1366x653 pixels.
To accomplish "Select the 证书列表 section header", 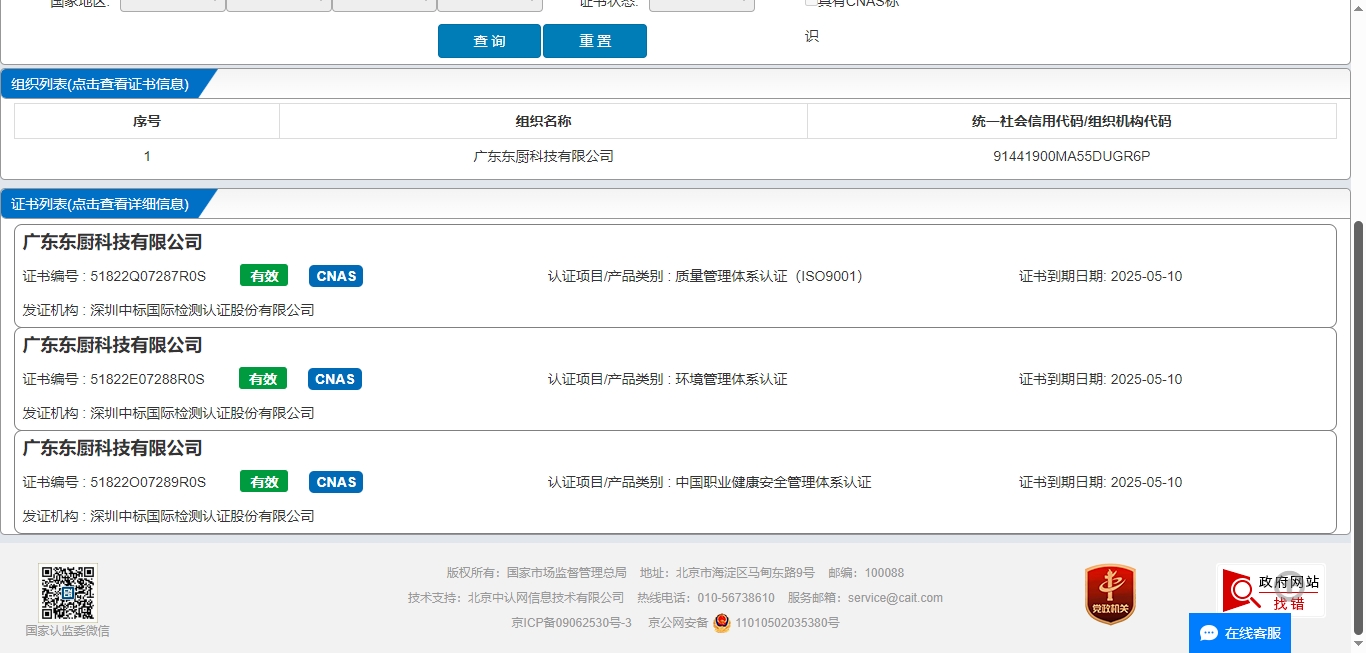I will coord(100,204).
